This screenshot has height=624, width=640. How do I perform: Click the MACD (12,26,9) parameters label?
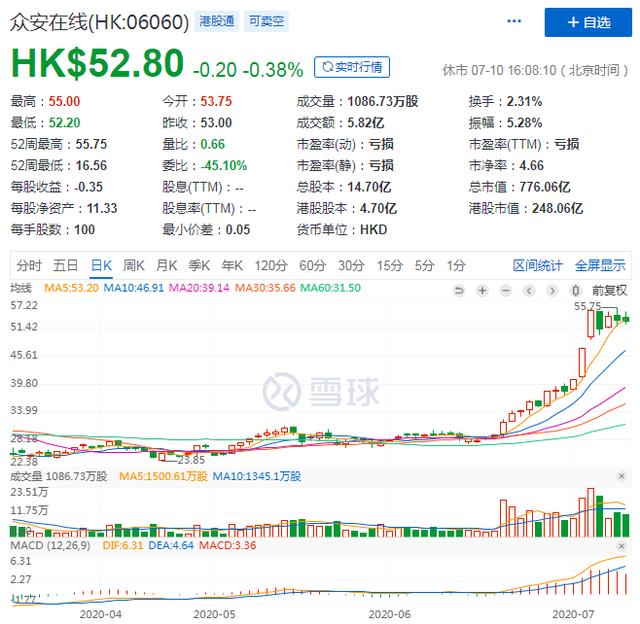tap(50, 546)
